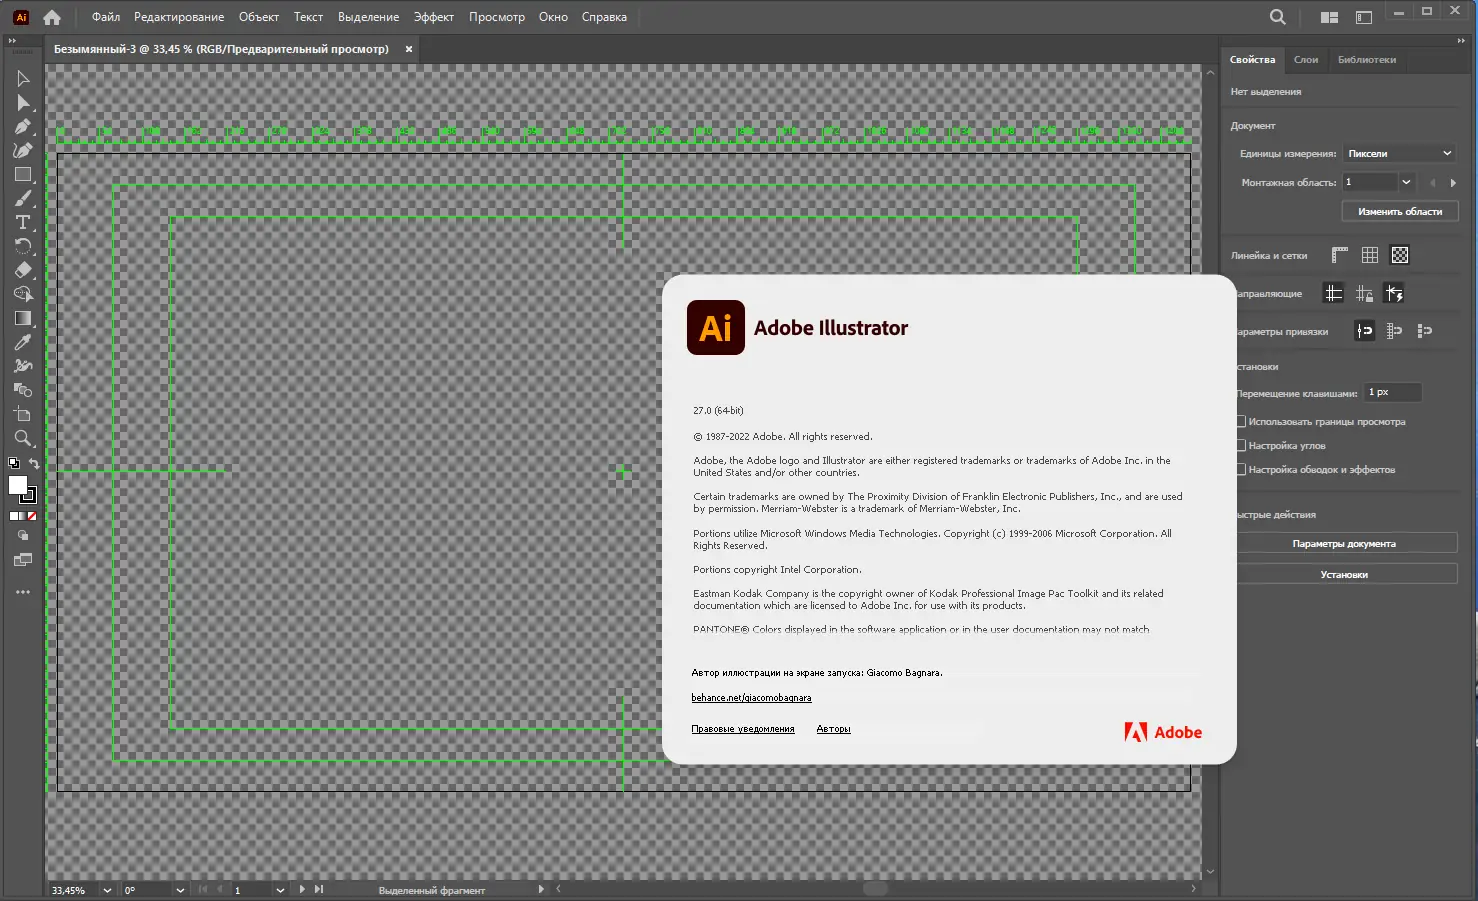The width and height of the screenshot is (1478, 901).
Task: Open the Правовые уведомления link
Action: point(743,729)
